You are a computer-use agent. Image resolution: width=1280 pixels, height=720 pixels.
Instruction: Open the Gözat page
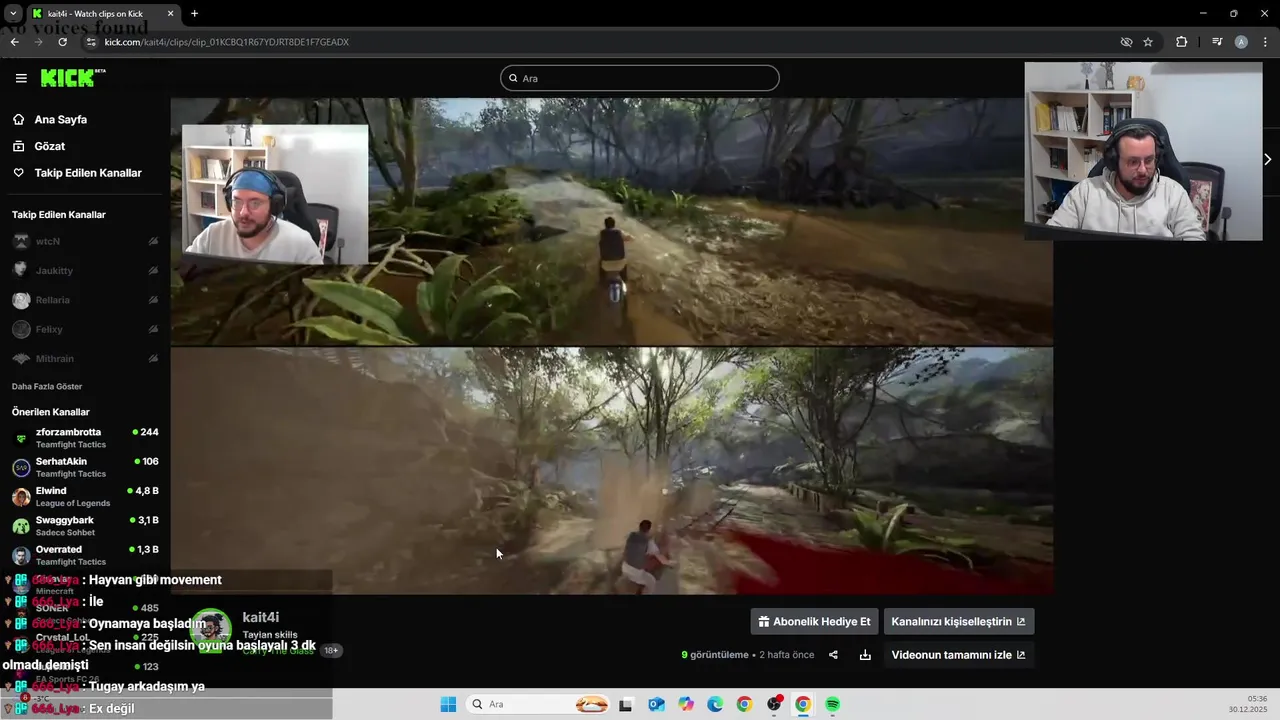pyautogui.click(x=49, y=146)
